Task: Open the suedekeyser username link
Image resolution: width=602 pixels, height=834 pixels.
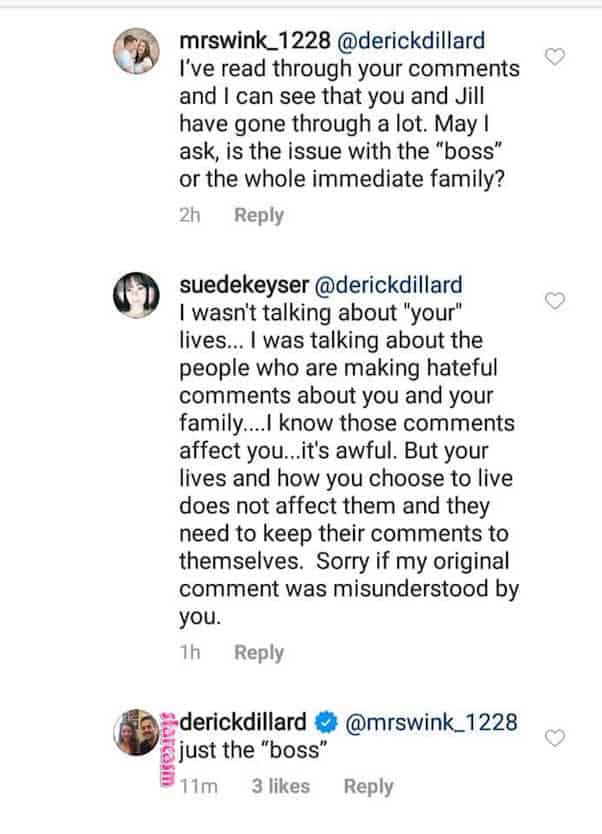Action: click(x=243, y=285)
